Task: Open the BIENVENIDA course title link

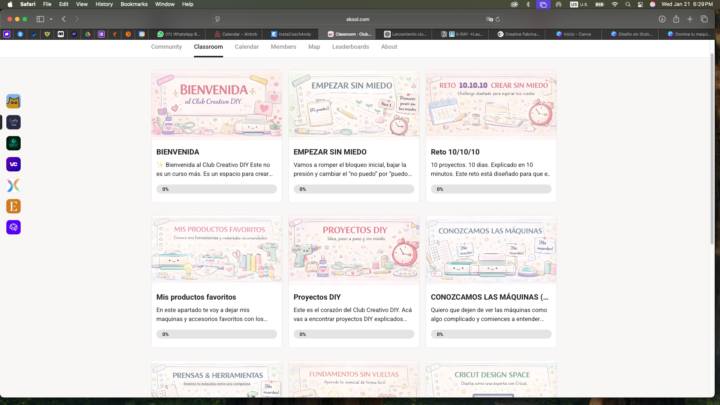Action: click(x=178, y=152)
